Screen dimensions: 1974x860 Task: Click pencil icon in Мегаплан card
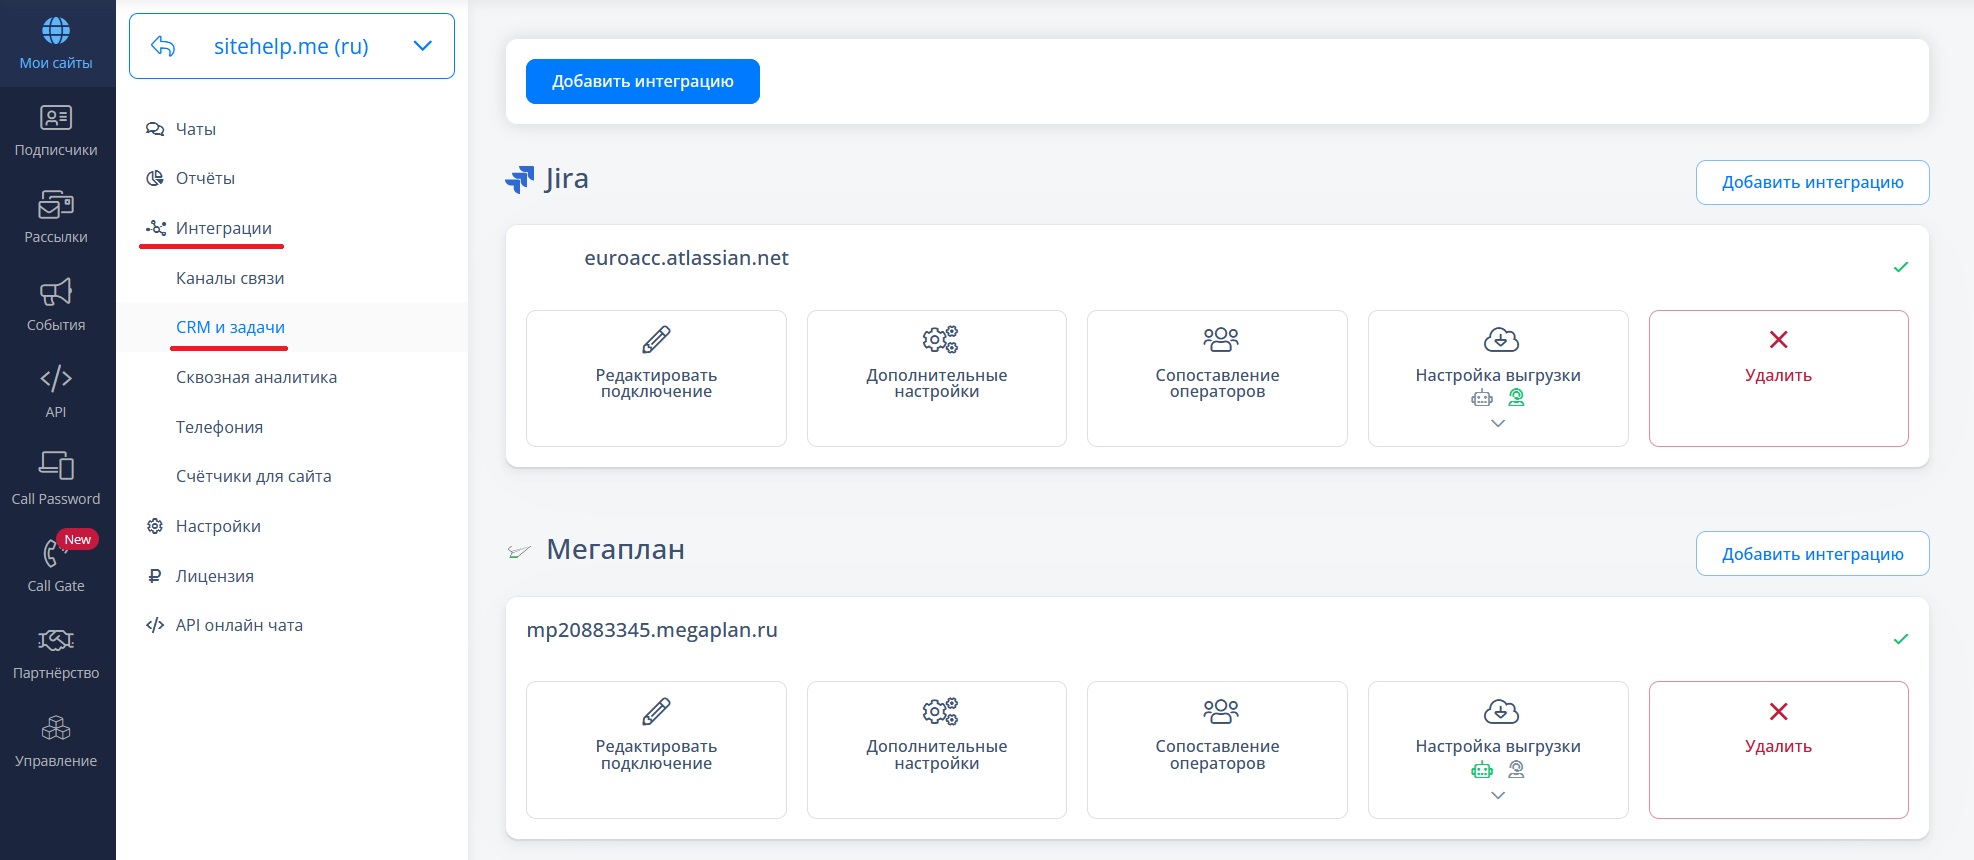coord(656,712)
